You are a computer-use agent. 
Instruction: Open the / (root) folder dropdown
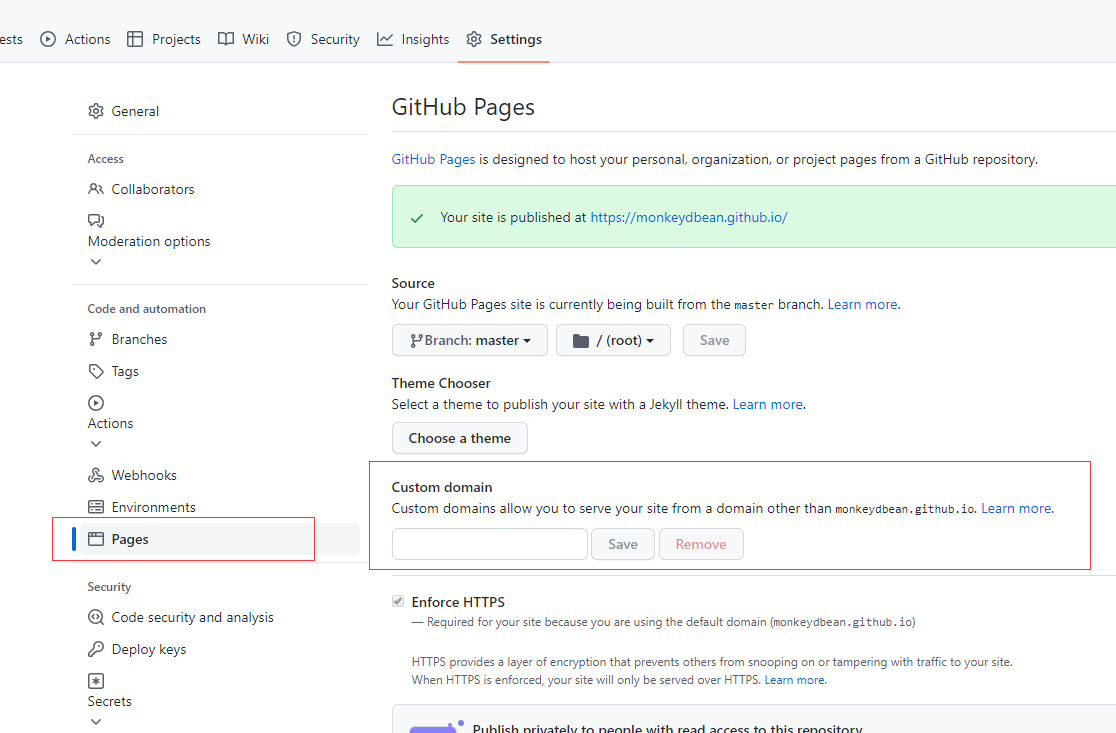613,340
